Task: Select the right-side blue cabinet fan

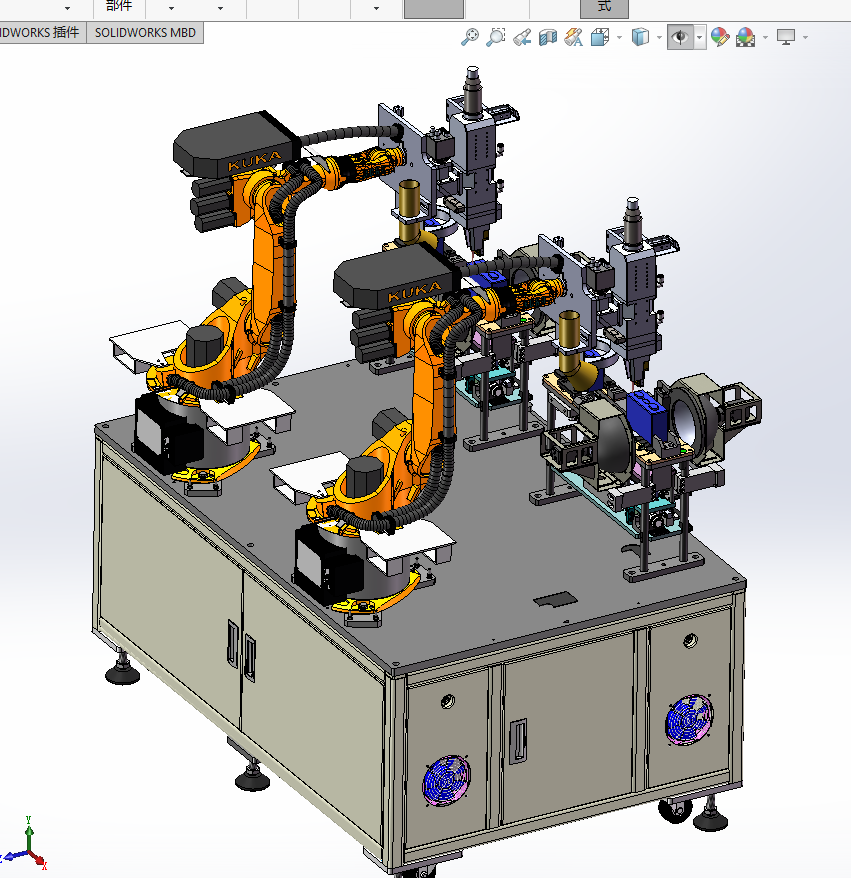Action: (689, 720)
